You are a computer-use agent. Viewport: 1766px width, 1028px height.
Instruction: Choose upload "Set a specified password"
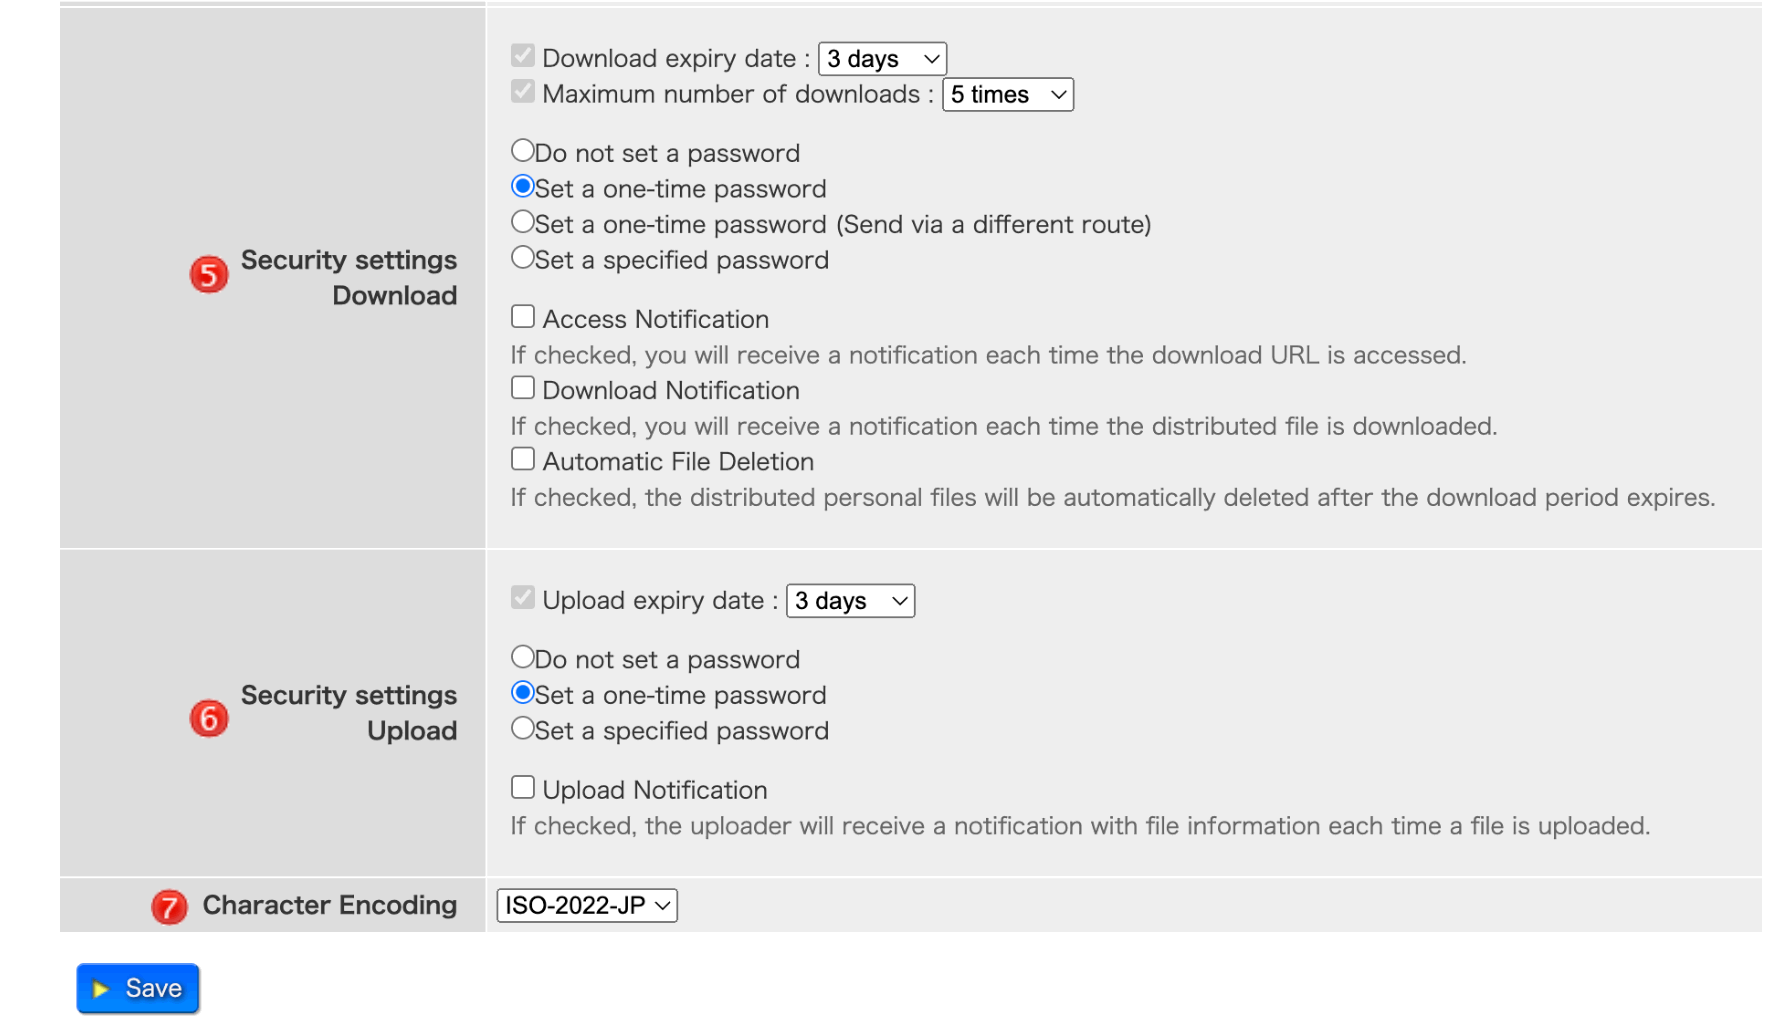(523, 729)
